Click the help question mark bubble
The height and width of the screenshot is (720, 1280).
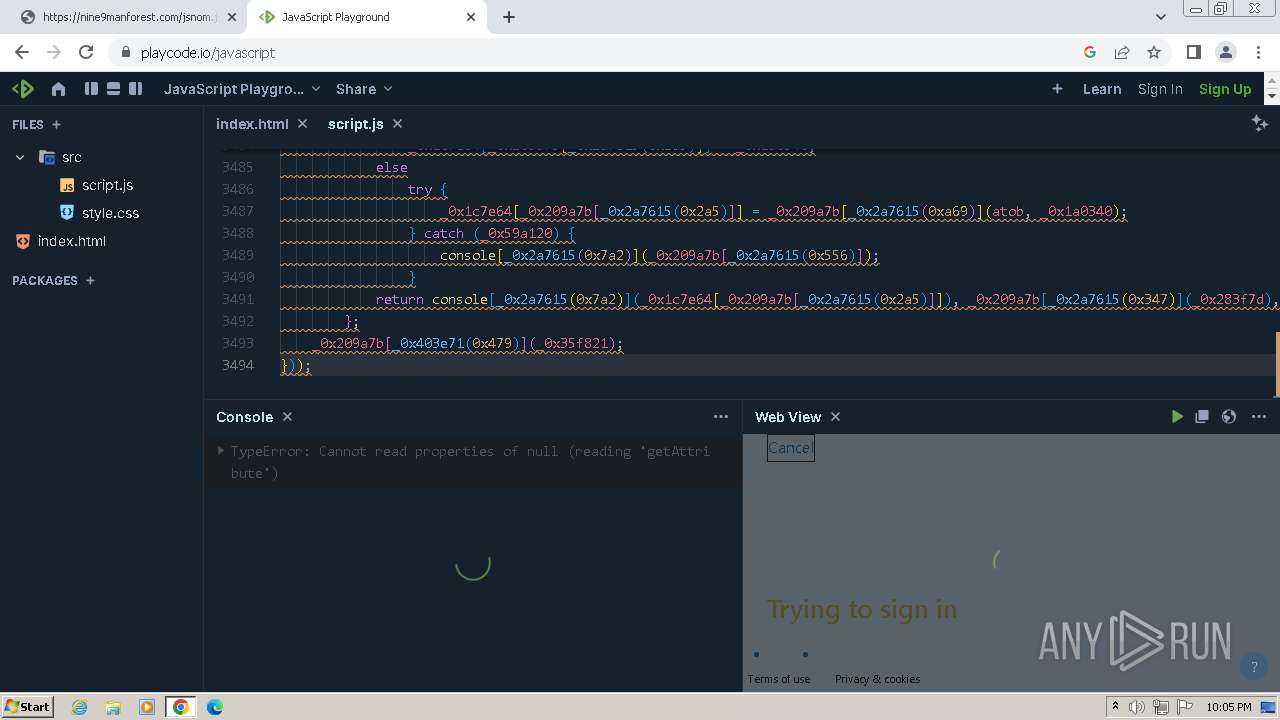(1253, 667)
